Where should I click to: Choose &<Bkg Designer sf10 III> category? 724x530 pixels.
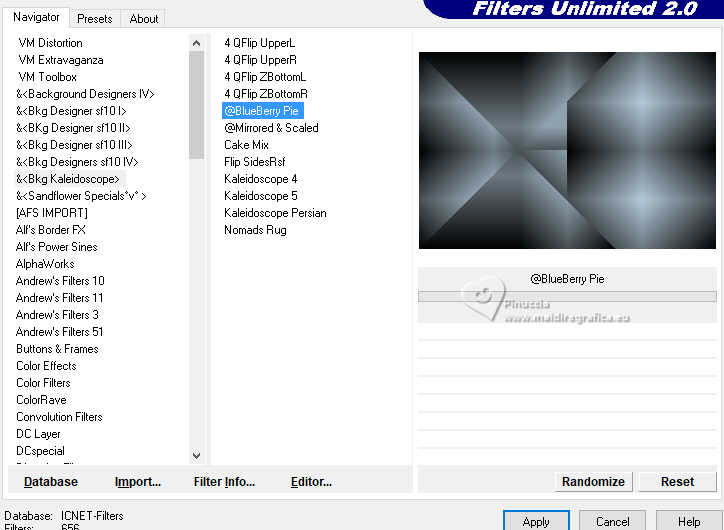pos(74,145)
